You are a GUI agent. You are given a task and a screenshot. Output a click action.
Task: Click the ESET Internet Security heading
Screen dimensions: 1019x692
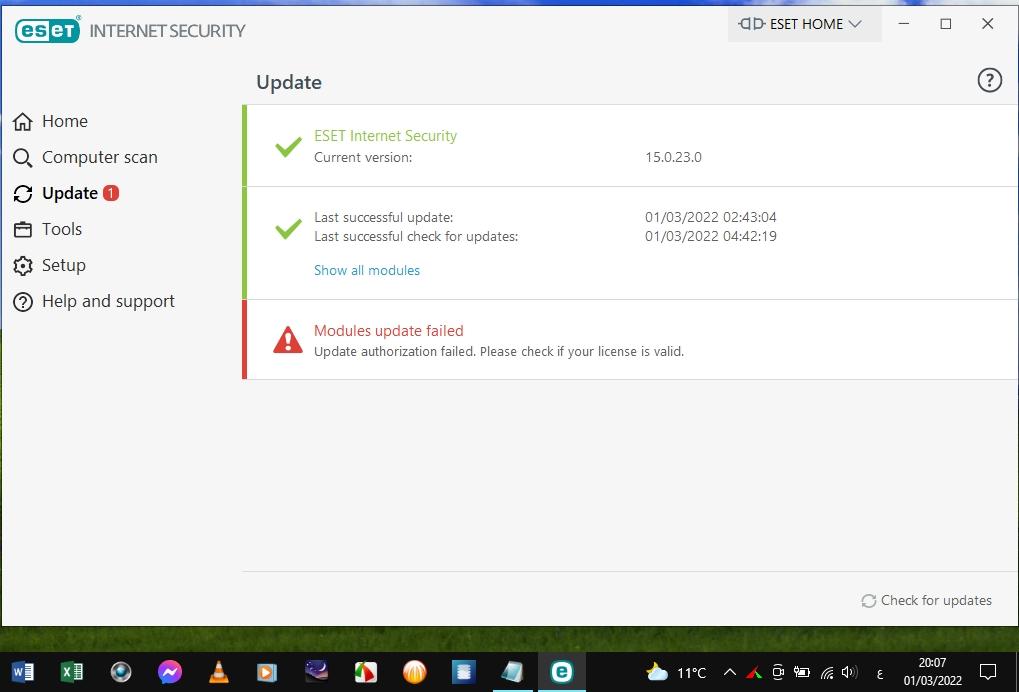pyautogui.click(x=385, y=136)
